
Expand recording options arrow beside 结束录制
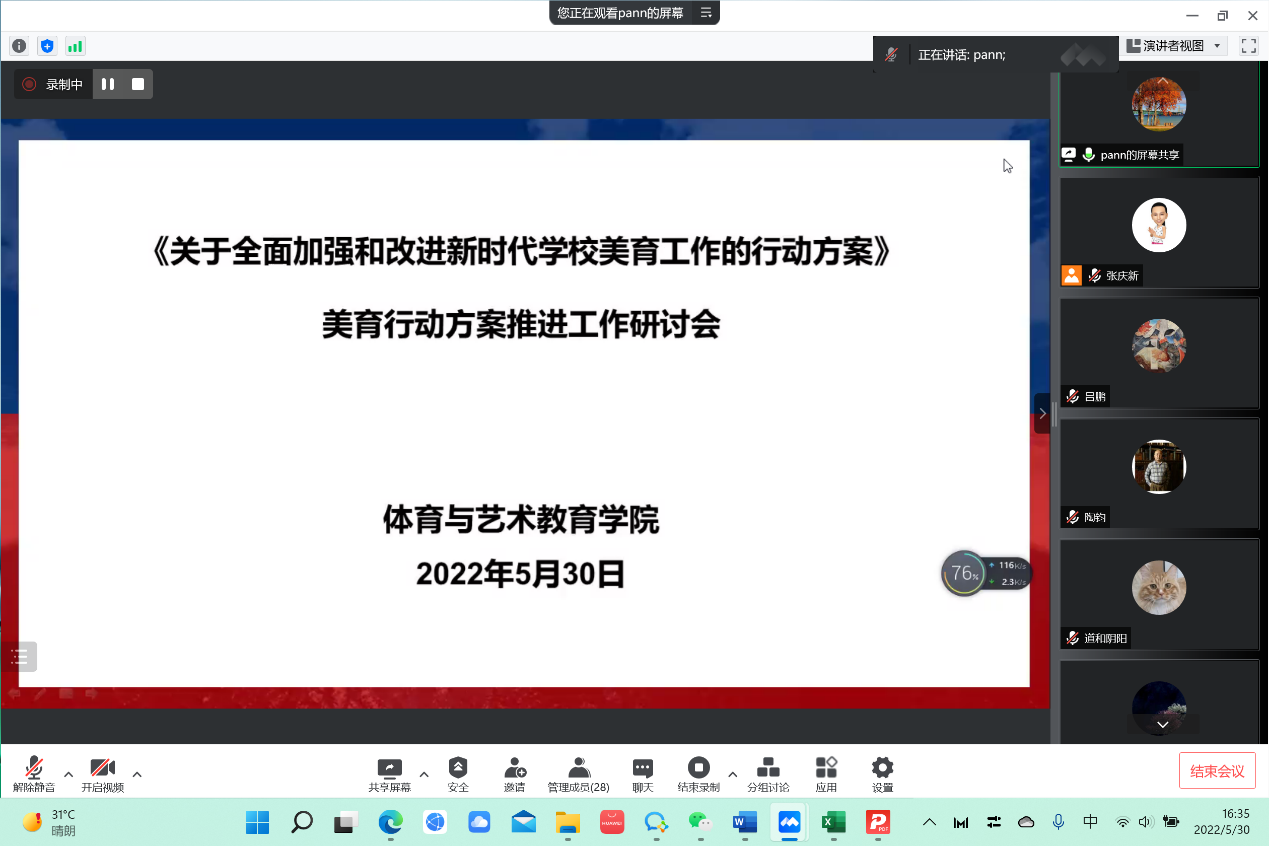(x=733, y=774)
